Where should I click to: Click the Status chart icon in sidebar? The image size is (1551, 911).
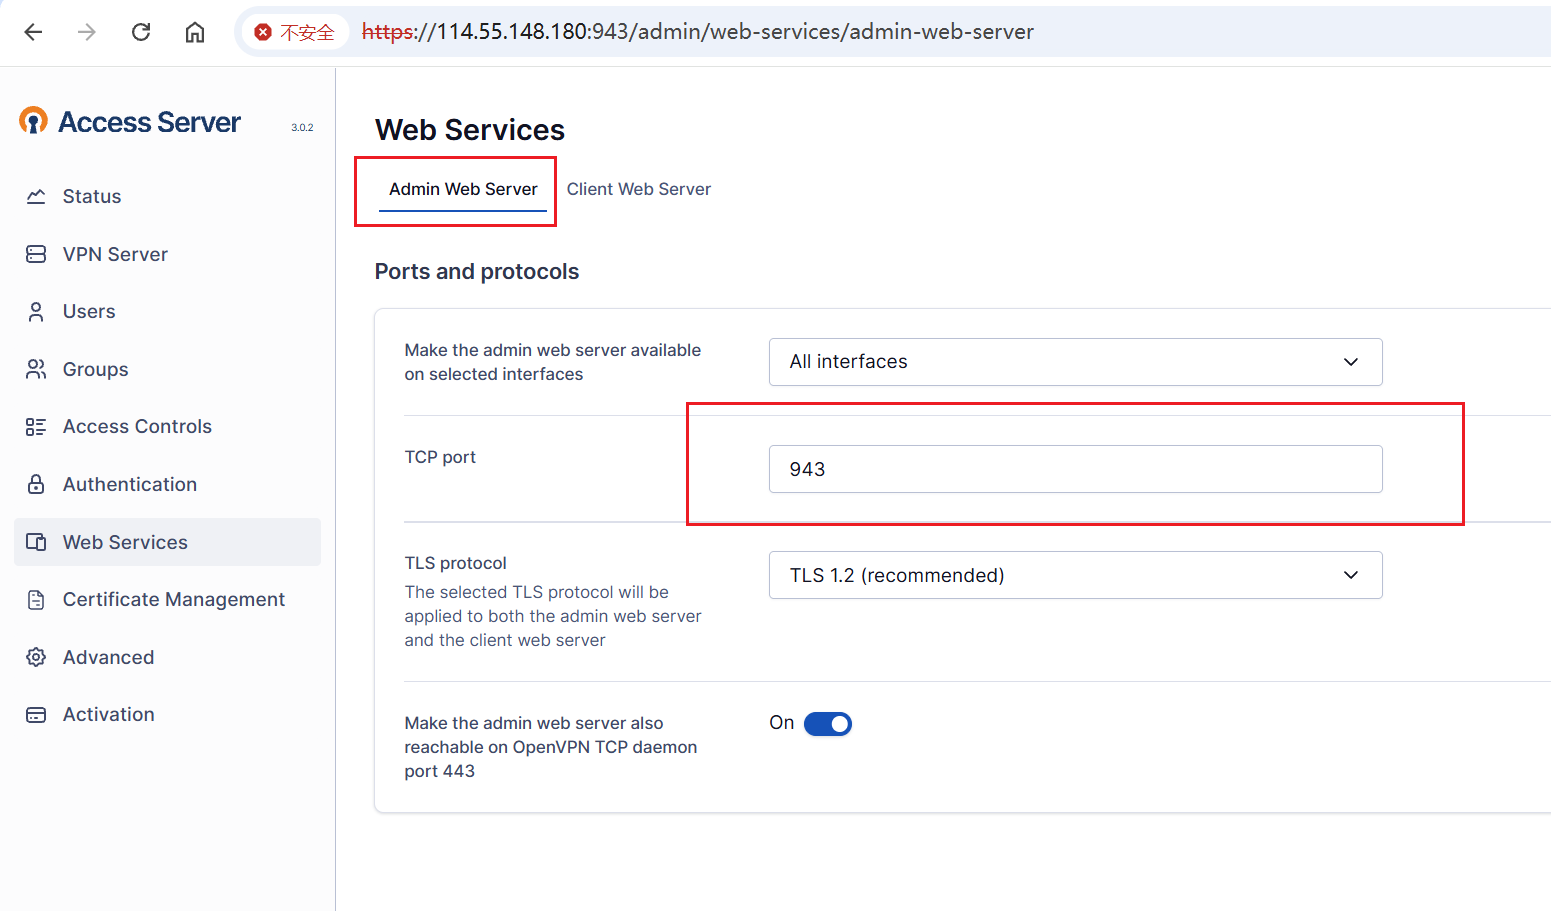[36, 197]
